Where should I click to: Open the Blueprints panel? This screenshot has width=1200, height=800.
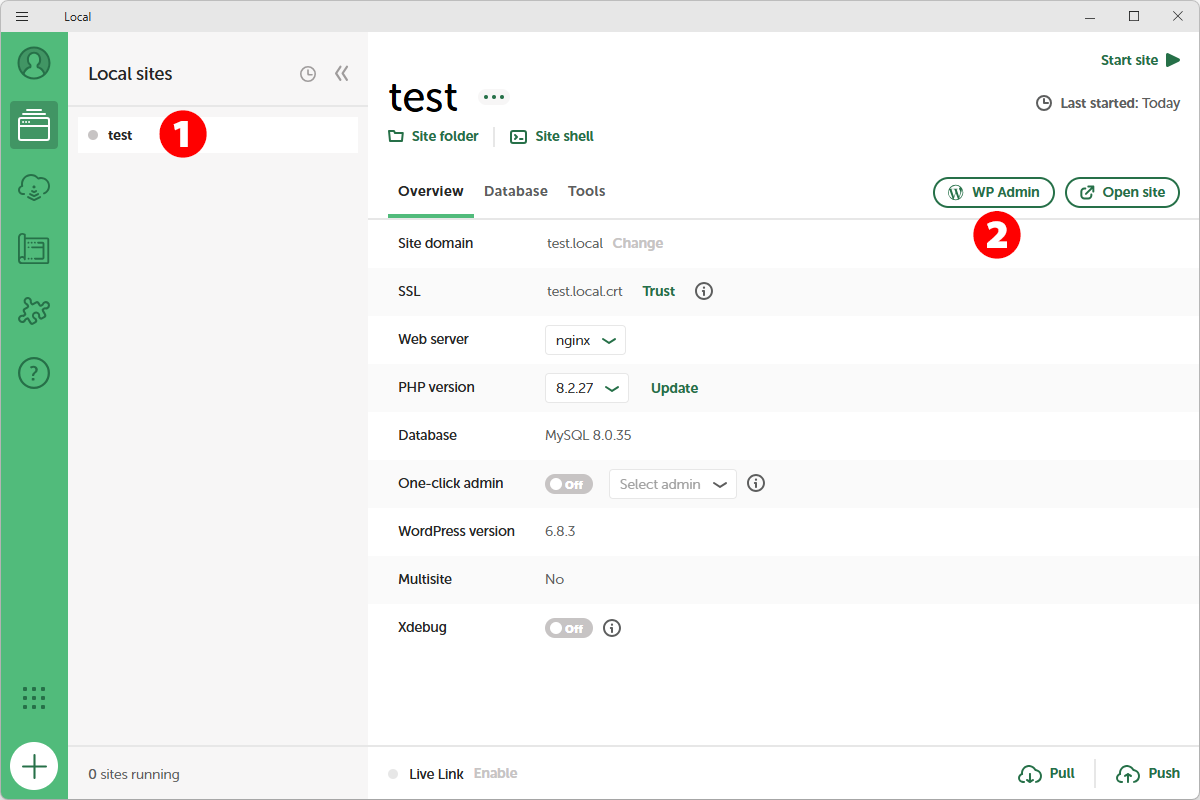pyautogui.click(x=34, y=249)
